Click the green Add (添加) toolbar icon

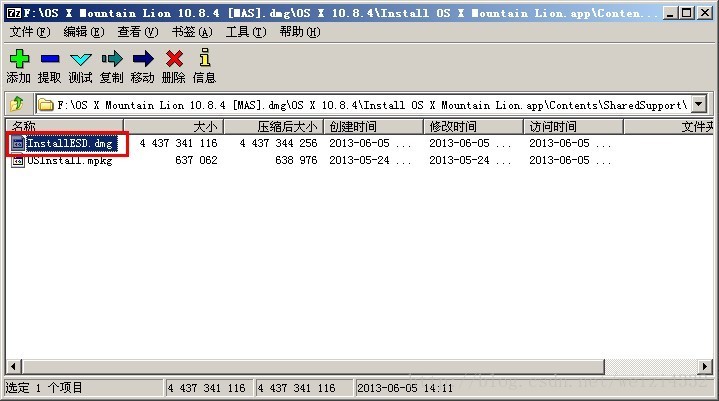[19, 59]
